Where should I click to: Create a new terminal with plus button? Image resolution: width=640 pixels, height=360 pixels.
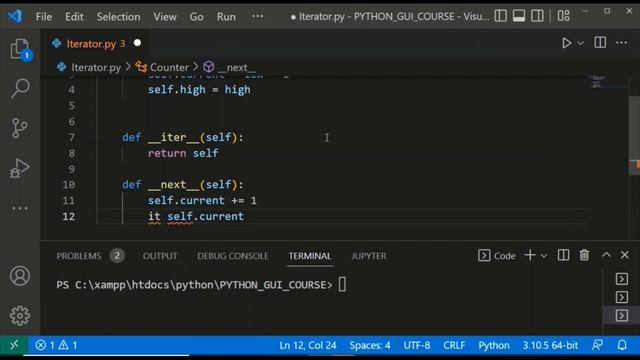click(530, 255)
